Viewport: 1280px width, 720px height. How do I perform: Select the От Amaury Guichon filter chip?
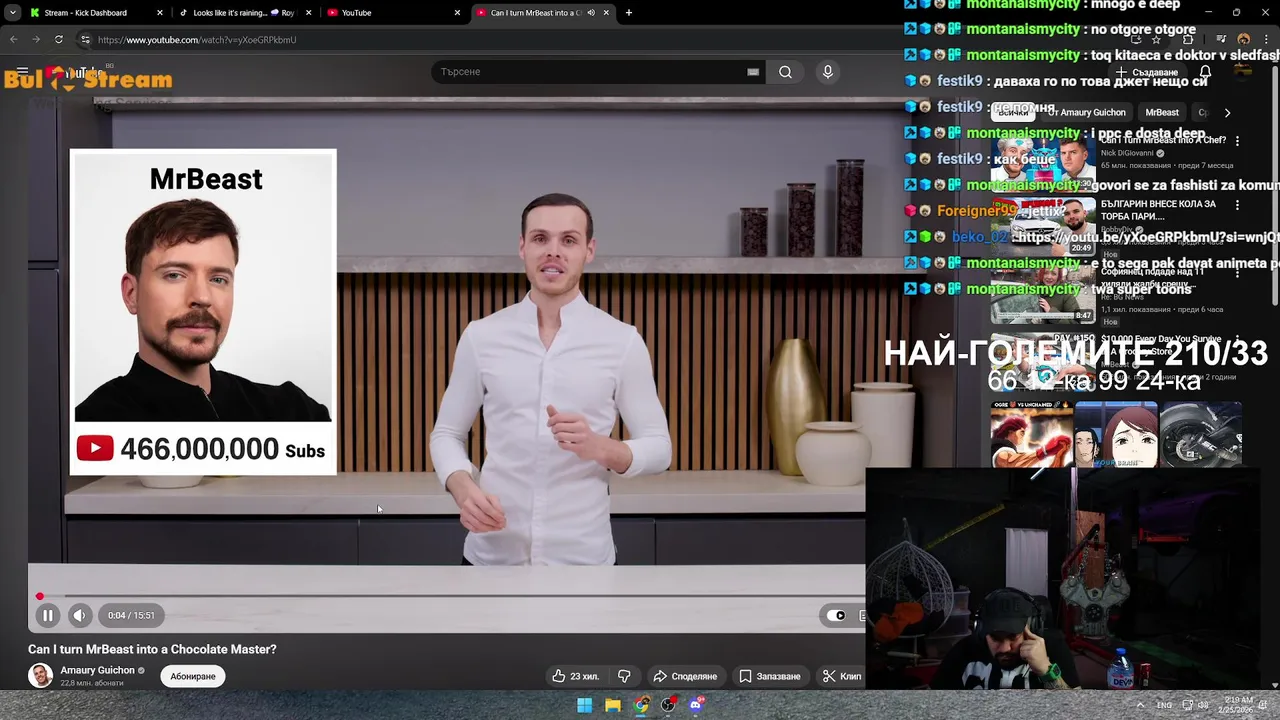point(1087,113)
